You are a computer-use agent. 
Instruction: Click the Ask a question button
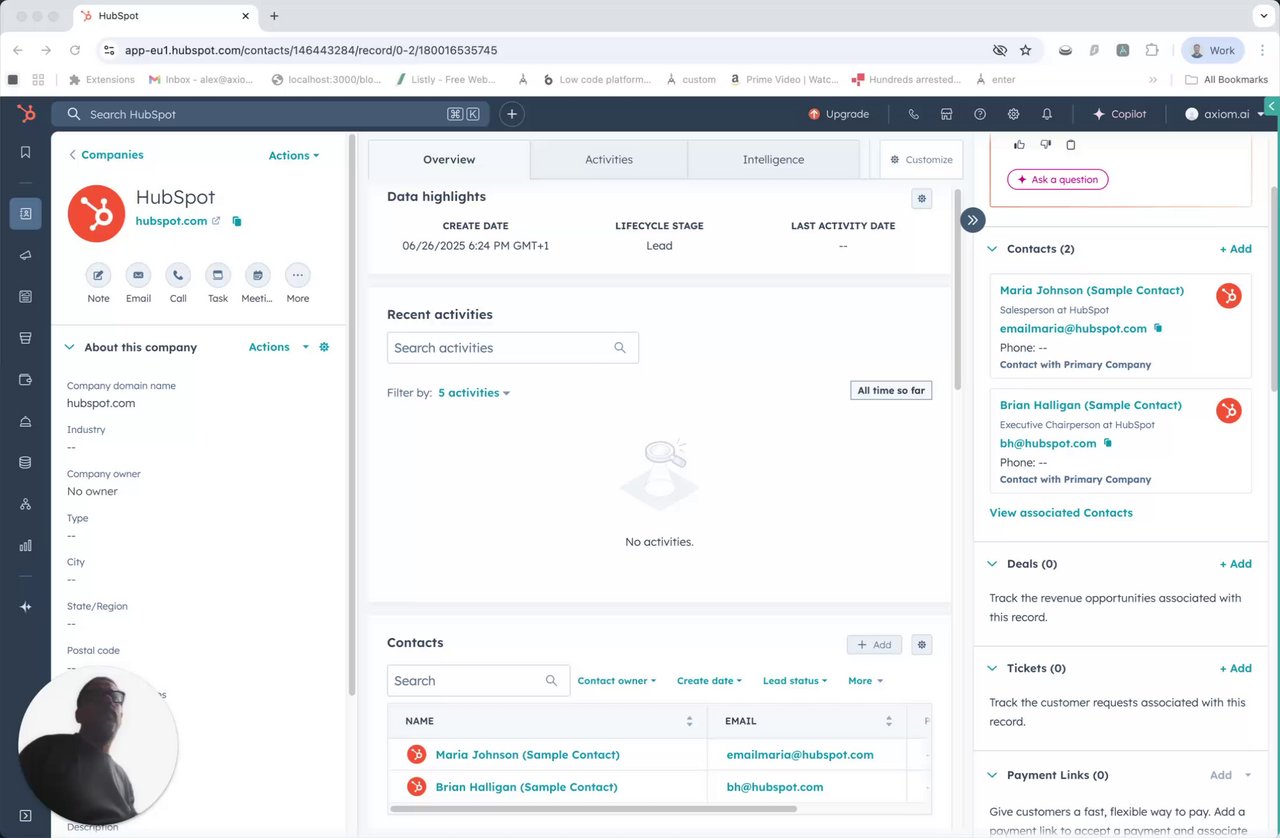1058,180
